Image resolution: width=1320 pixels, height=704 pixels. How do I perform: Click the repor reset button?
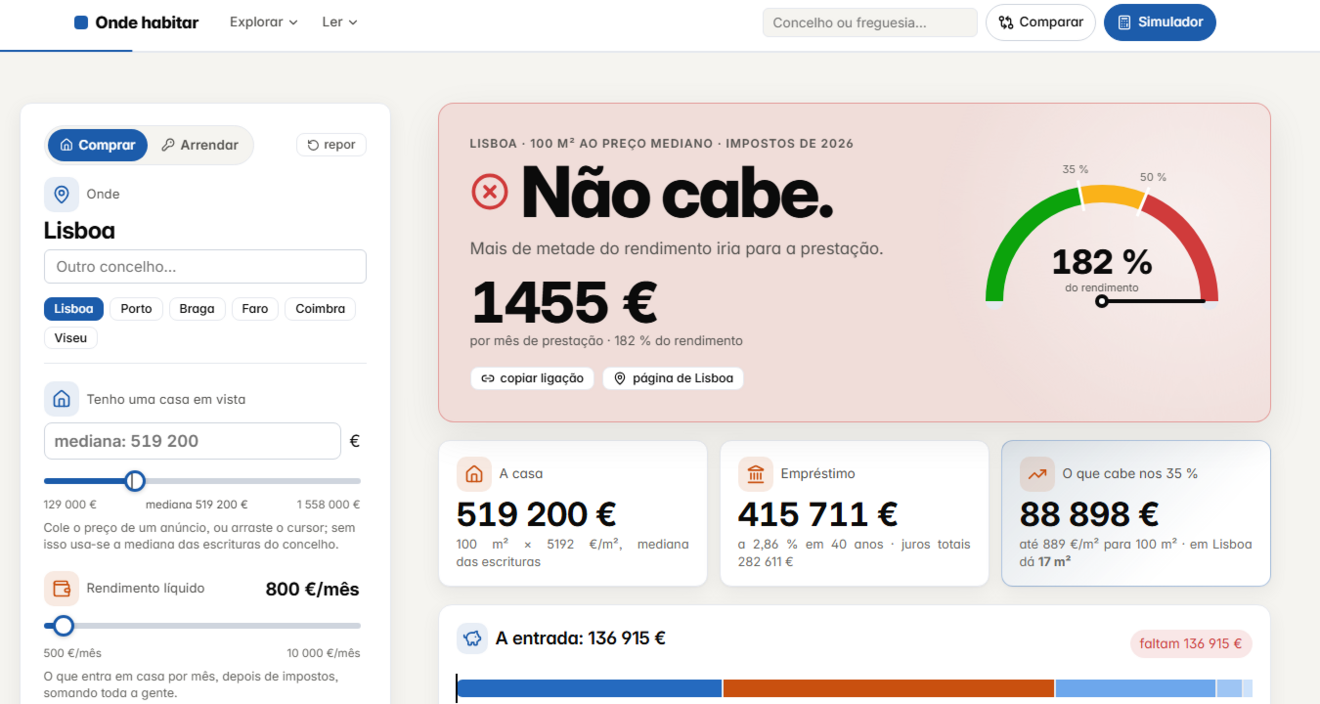pos(331,145)
